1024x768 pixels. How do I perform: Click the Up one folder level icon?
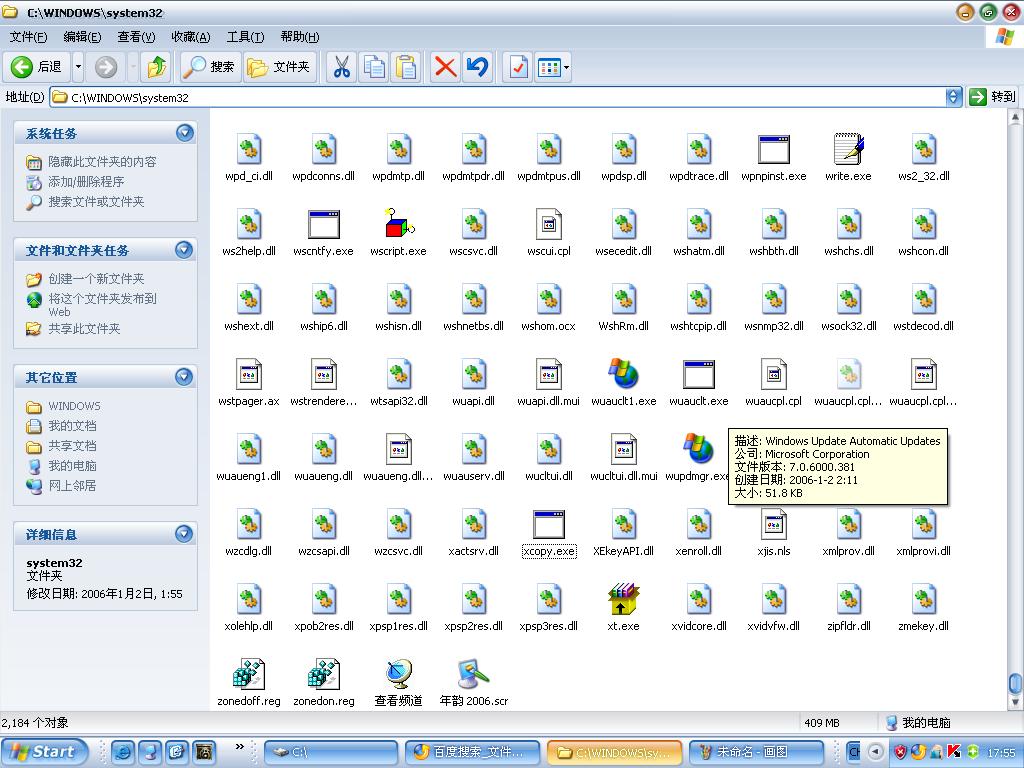pyautogui.click(x=157, y=67)
